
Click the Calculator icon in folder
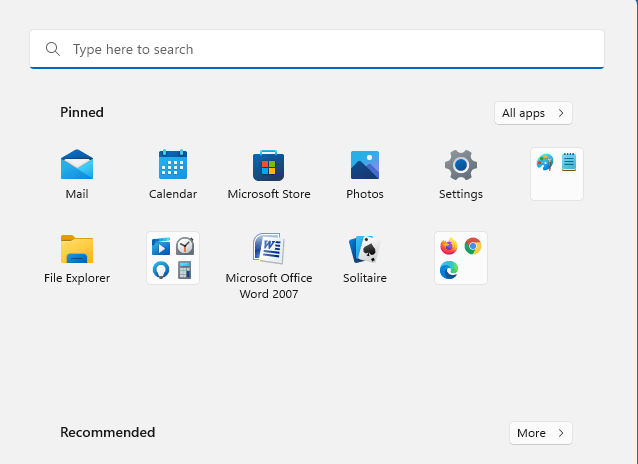coord(185,270)
